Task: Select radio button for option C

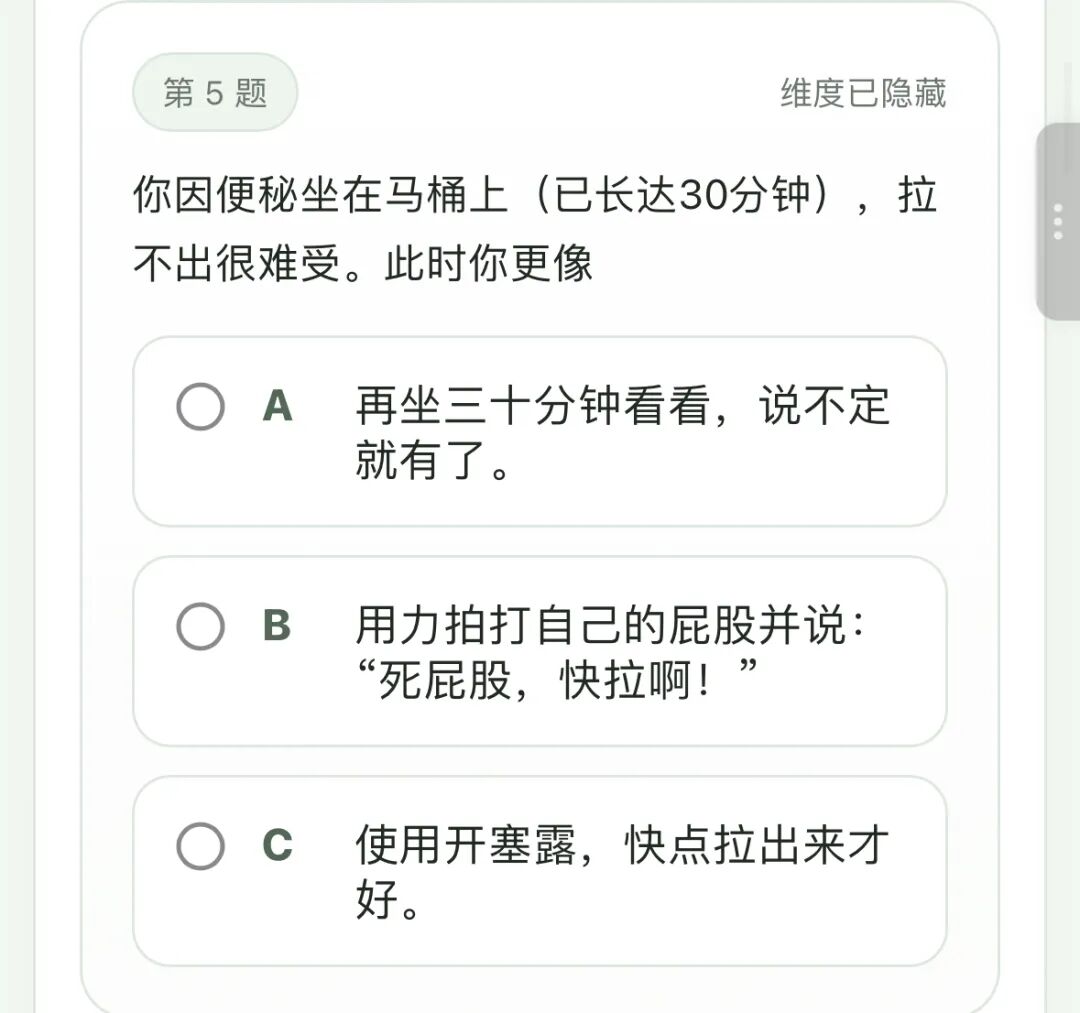Action: (200, 846)
